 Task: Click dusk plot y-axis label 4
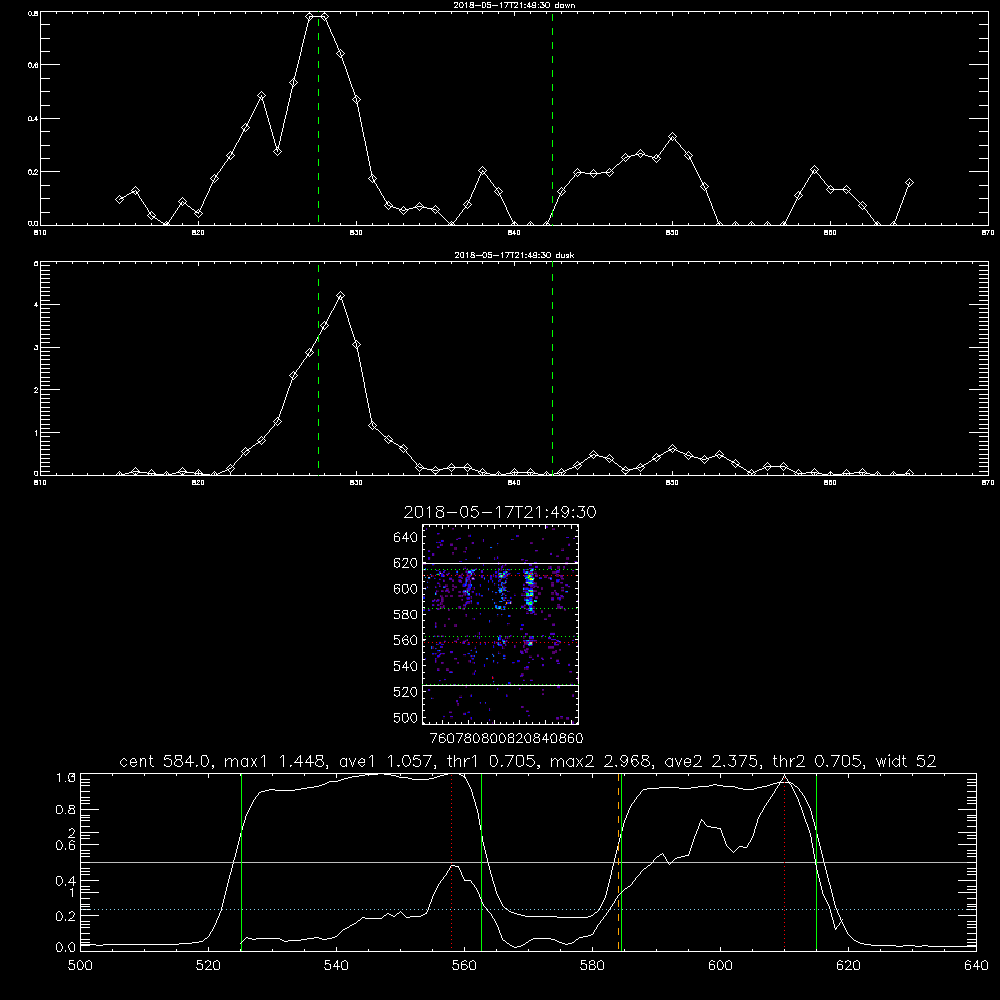click(36, 305)
